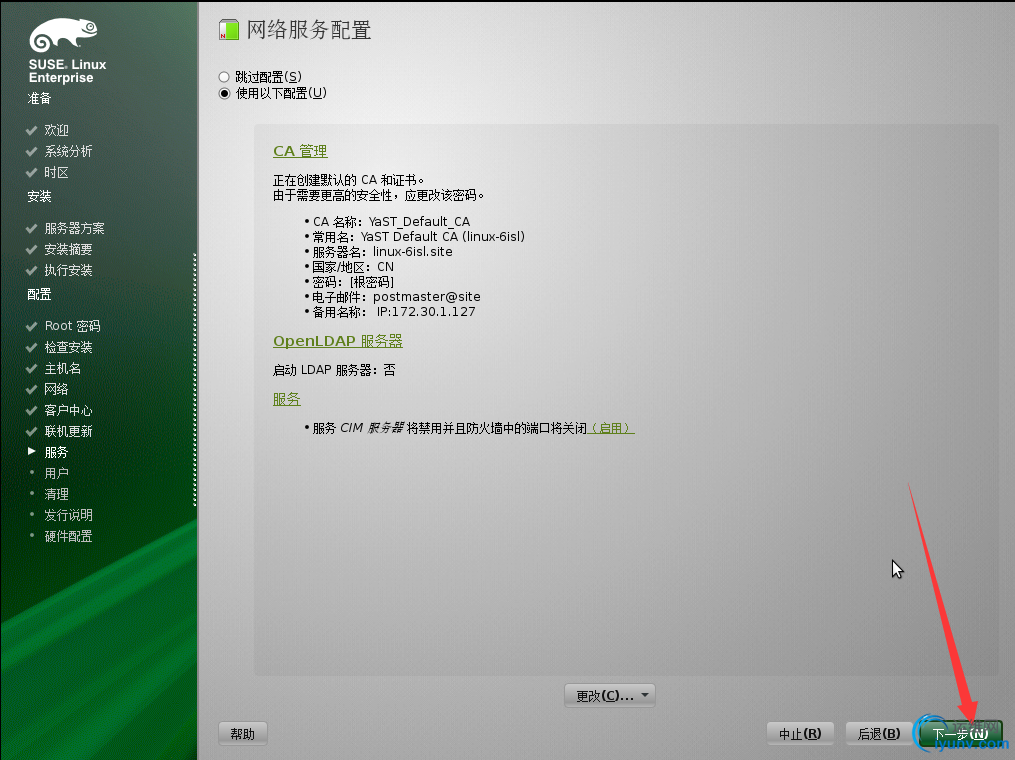Select the 主机名 step in sidebar
This screenshot has width=1015, height=760.
click(x=62, y=368)
